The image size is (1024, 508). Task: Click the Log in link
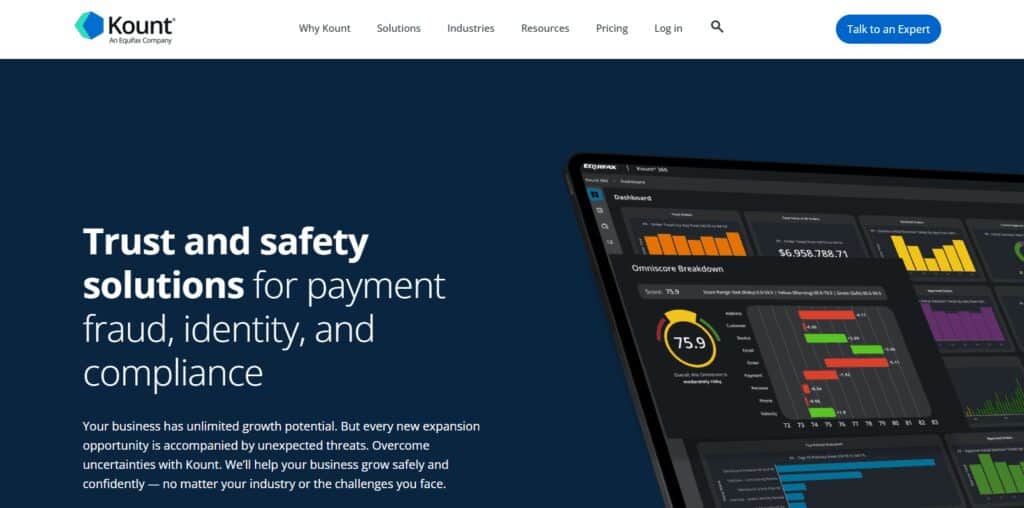point(668,28)
